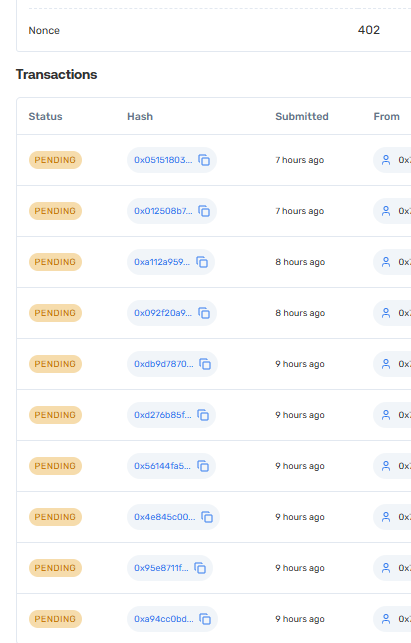Copy hash 0xd276b85f... to clipboard
Screen dimensions: 411x643
coord(203,415)
